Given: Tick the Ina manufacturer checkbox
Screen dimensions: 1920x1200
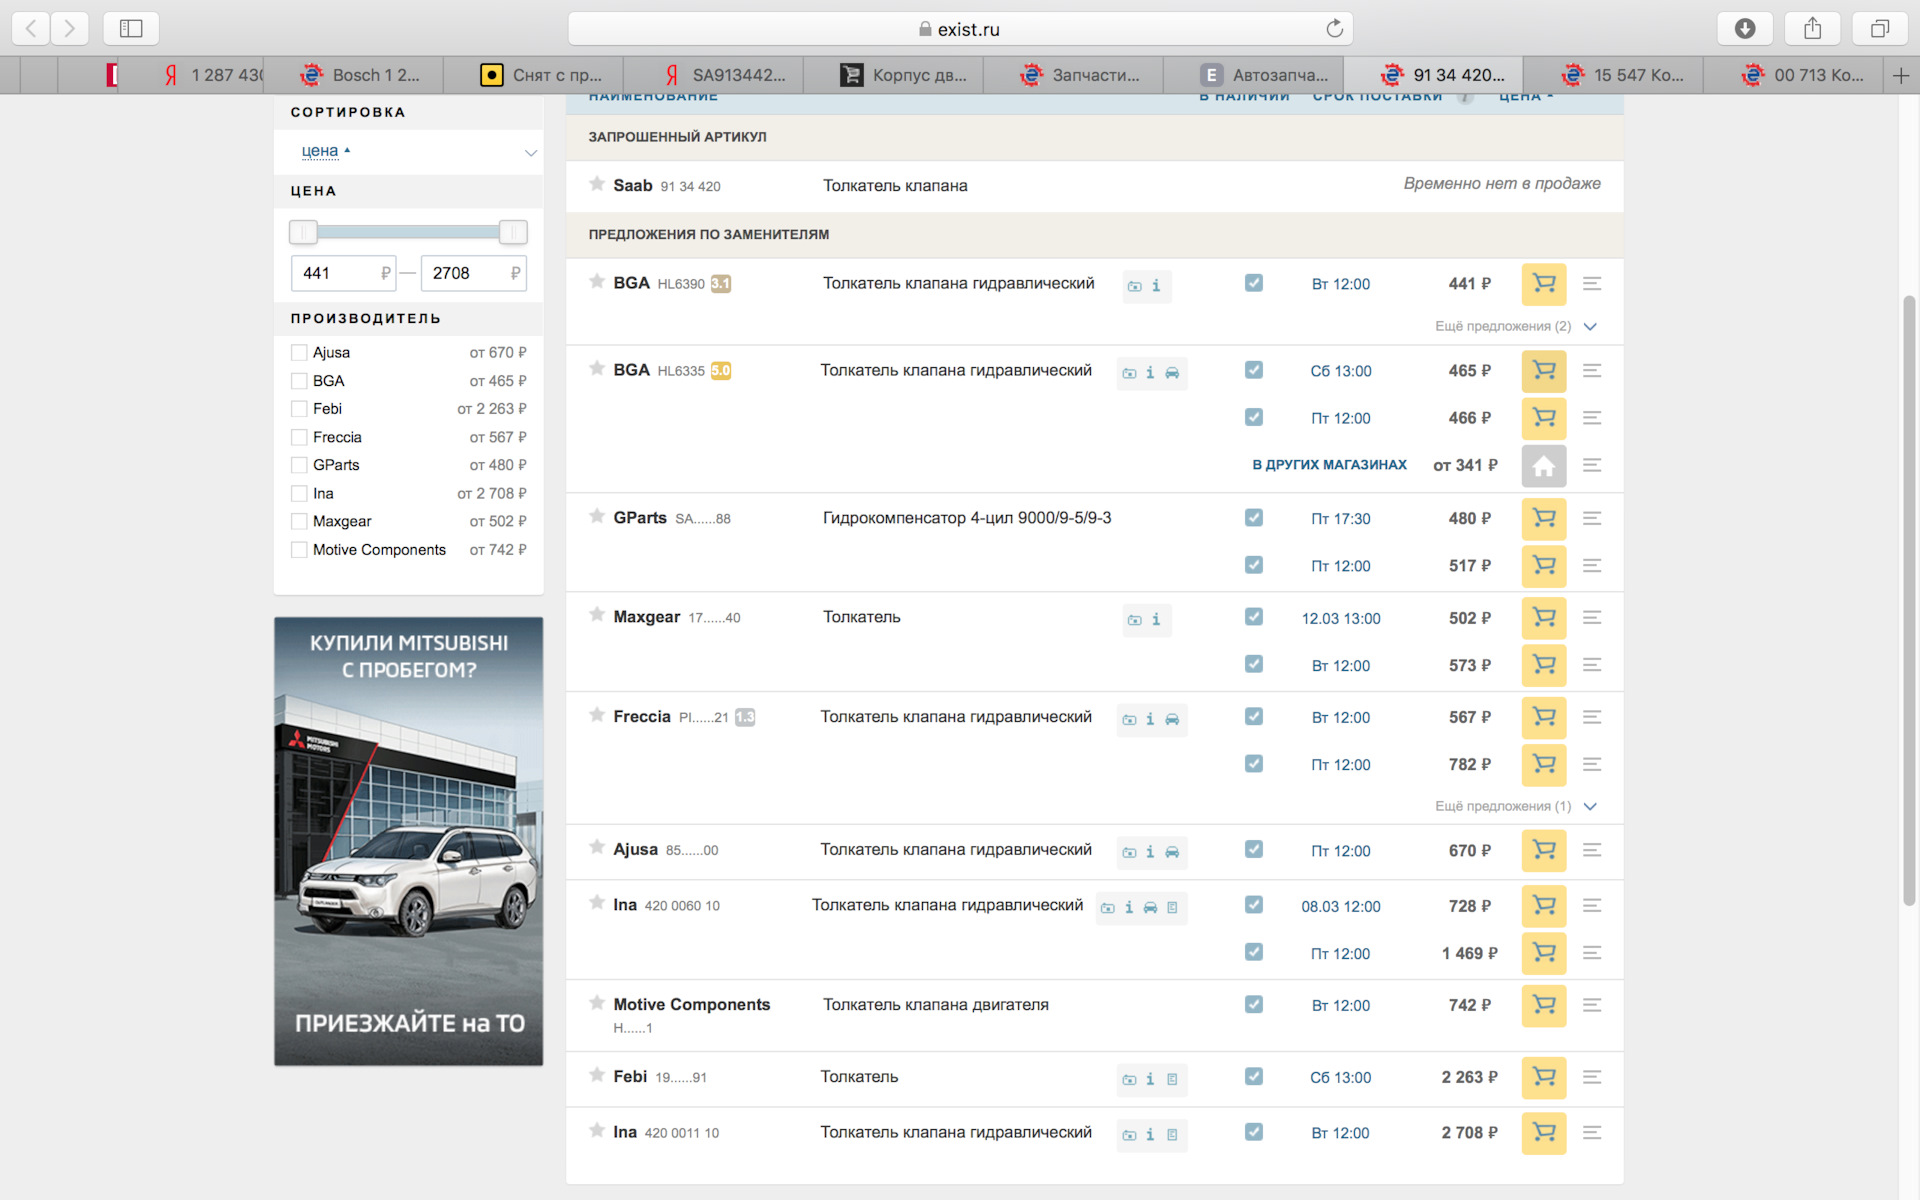Looking at the screenshot, I should tap(299, 494).
